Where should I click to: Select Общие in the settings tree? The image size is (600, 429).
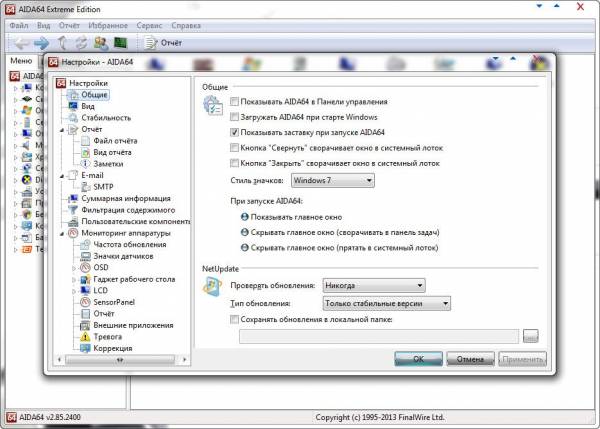click(x=94, y=95)
